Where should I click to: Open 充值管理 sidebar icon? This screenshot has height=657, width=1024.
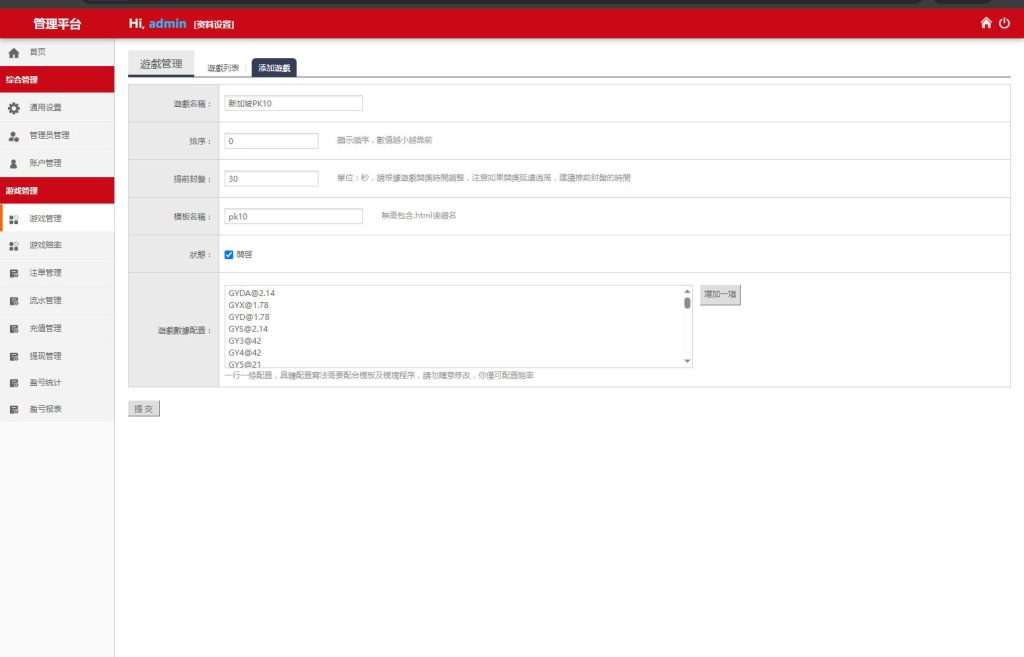(14, 329)
